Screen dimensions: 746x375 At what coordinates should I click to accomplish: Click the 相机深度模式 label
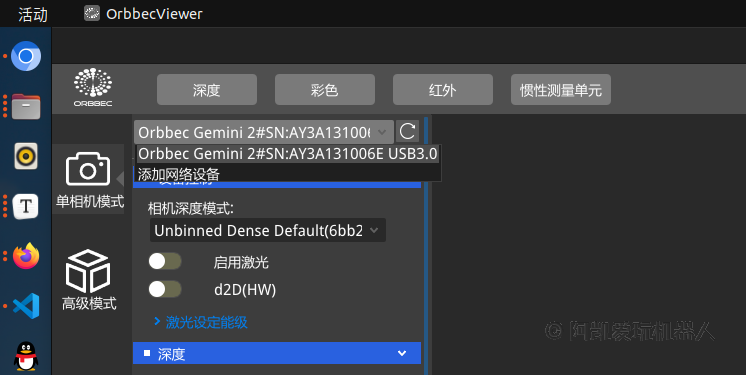pyautogui.click(x=191, y=208)
